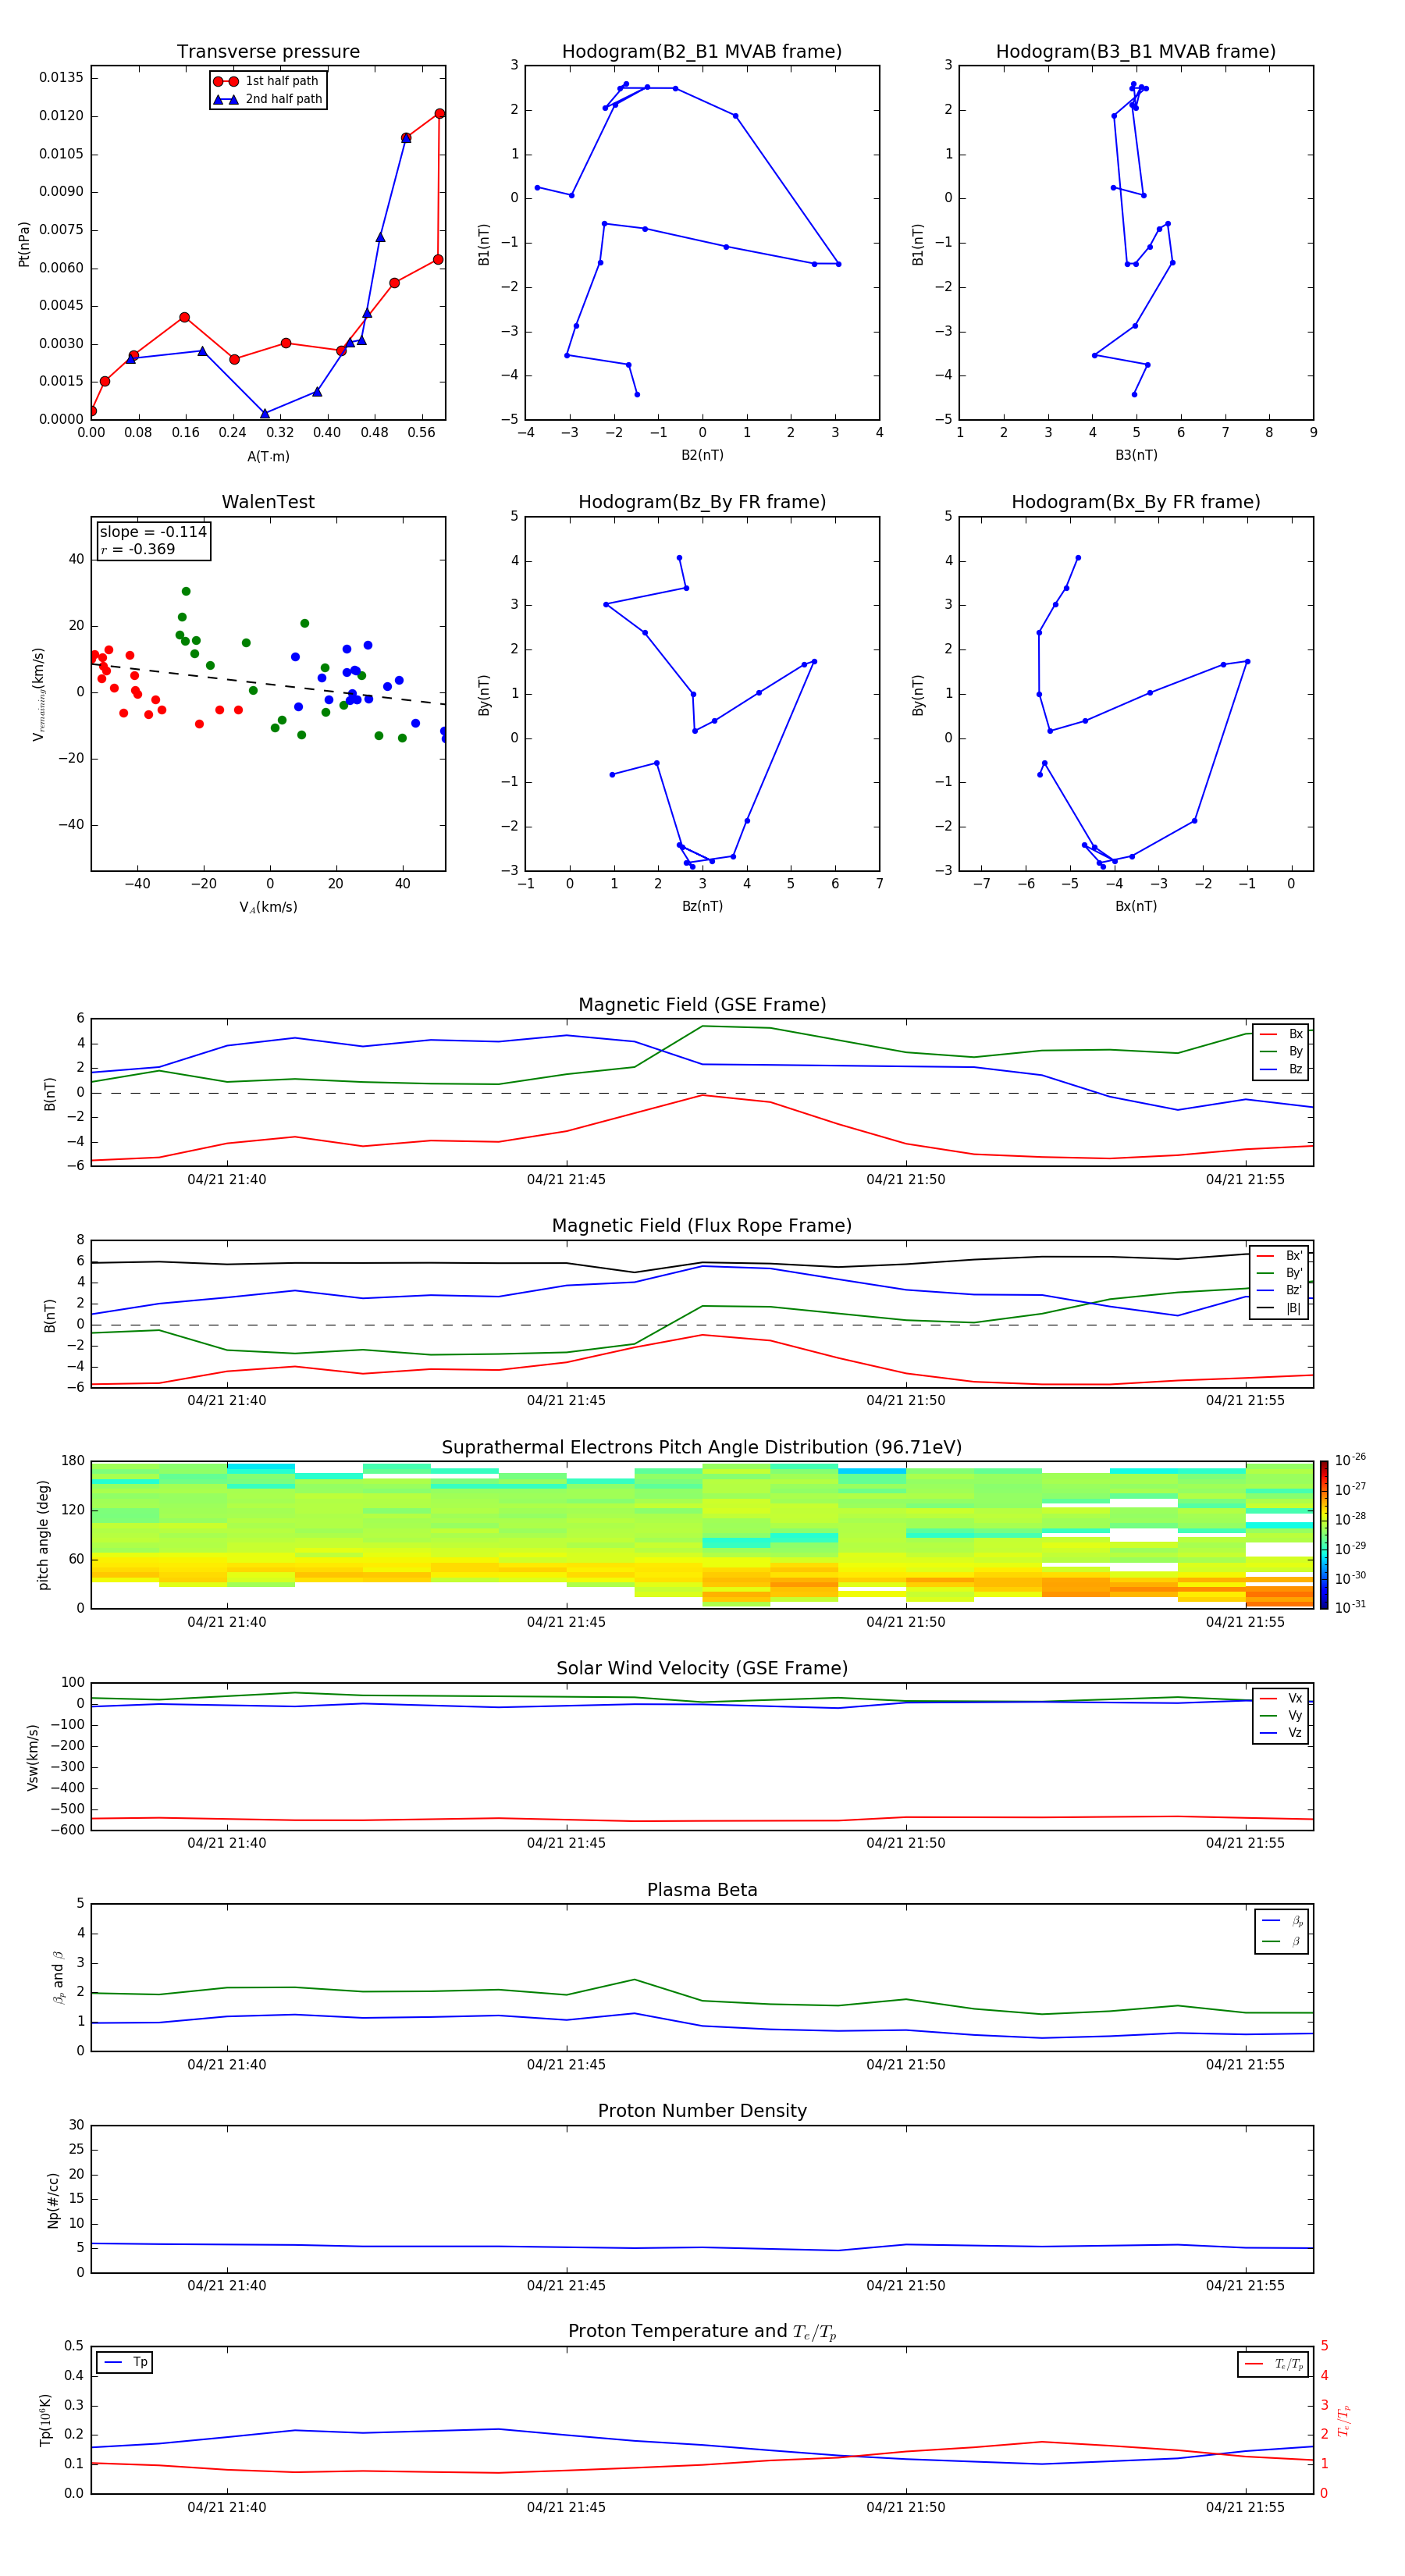Select 'Bz' legend entry in GSE magnetic field plot
The width and height of the screenshot is (1405, 2576).
(x=1281, y=1069)
